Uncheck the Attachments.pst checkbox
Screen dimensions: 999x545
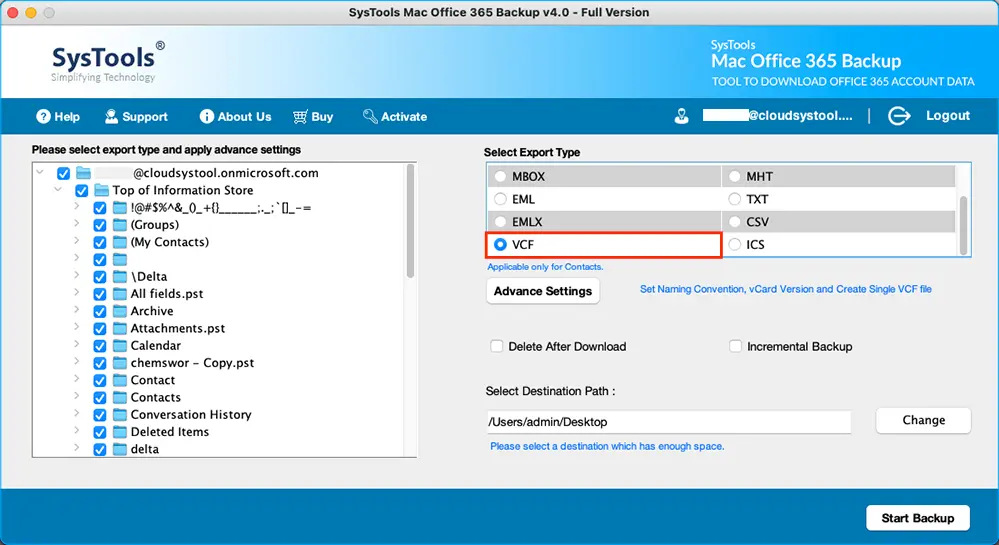click(99, 329)
